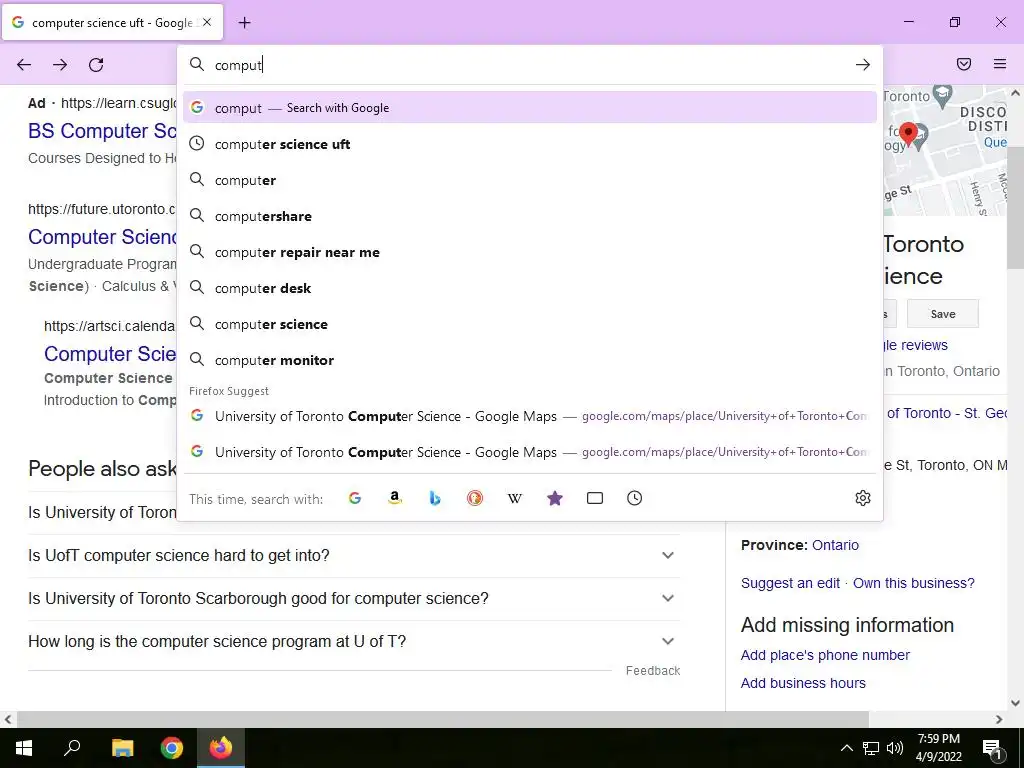Open the Firefox hamburger menu
This screenshot has width=1024, height=768.
click(x=1000, y=64)
